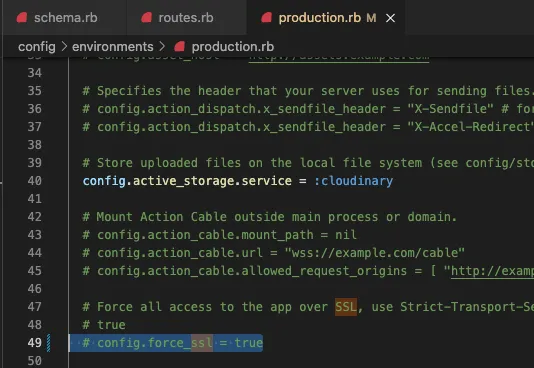Click the Ruby icon in the breadcrumb
Screen dimensions: 534x368
coord(179,47)
